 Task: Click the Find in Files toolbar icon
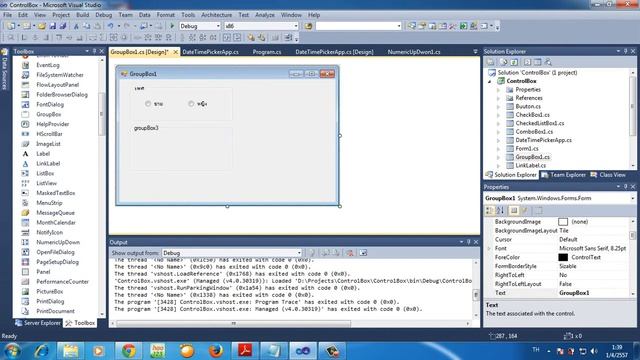(x=308, y=26)
